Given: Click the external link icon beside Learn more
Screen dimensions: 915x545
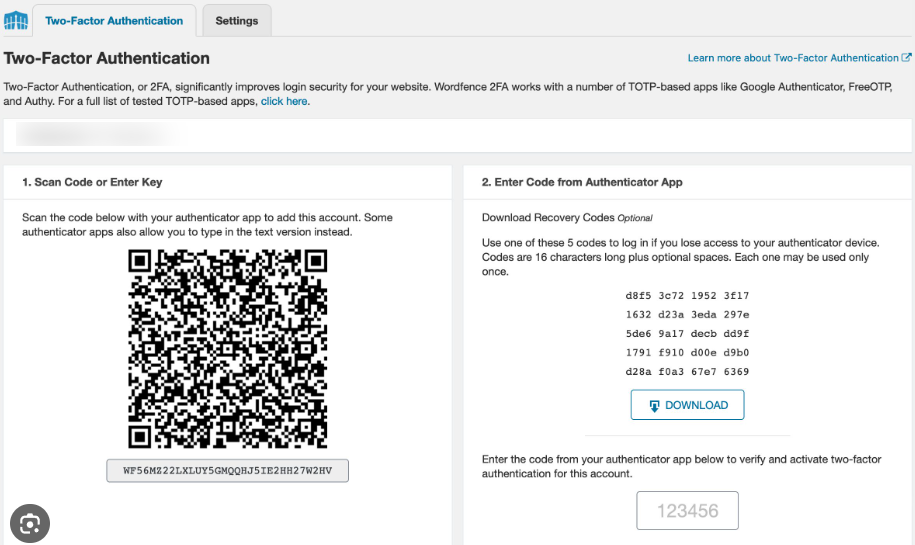Looking at the screenshot, I should point(906,57).
